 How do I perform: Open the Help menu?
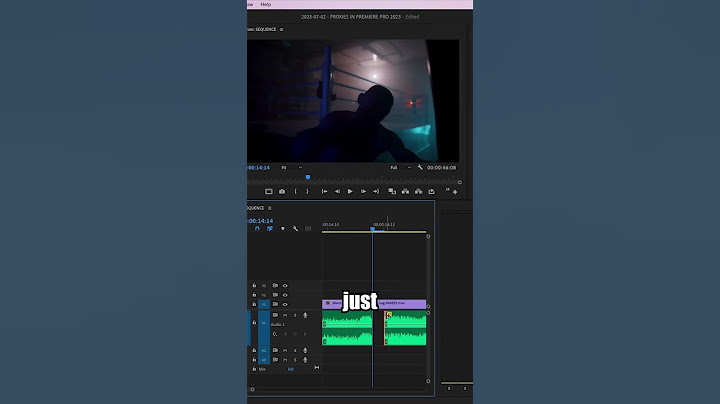pos(266,4)
